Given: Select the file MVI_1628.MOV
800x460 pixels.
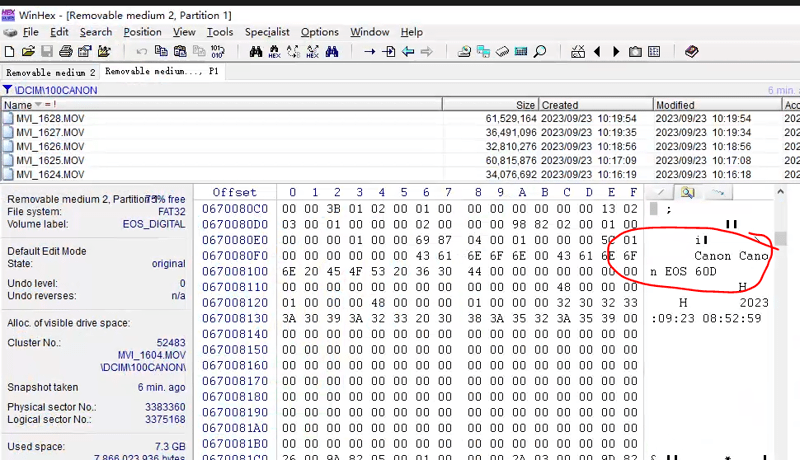Looking at the screenshot, I should click(x=49, y=118).
